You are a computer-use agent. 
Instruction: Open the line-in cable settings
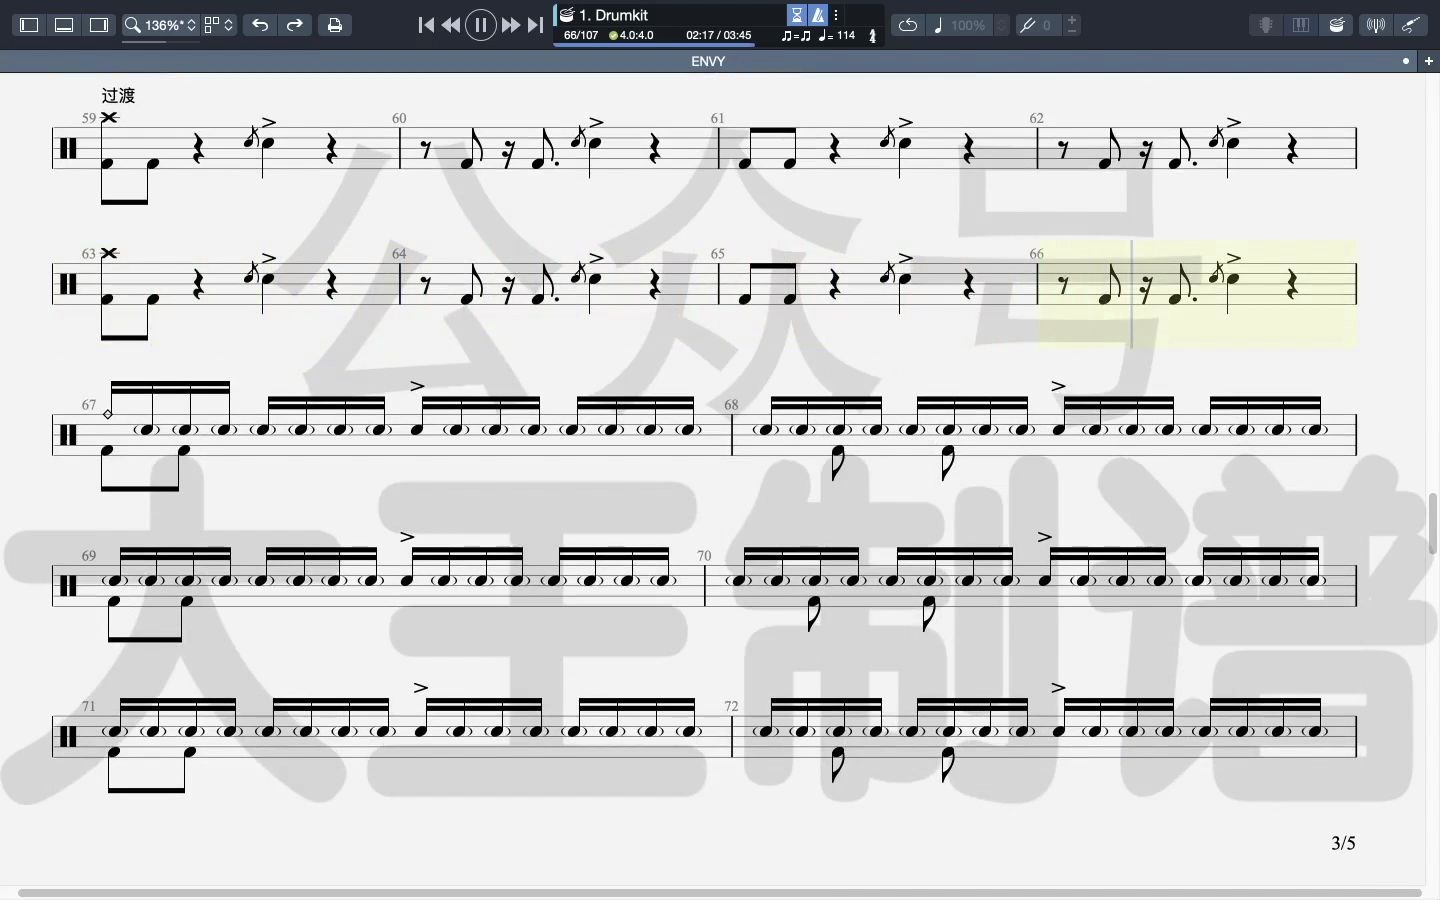pyautogui.click(x=1411, y=25)
